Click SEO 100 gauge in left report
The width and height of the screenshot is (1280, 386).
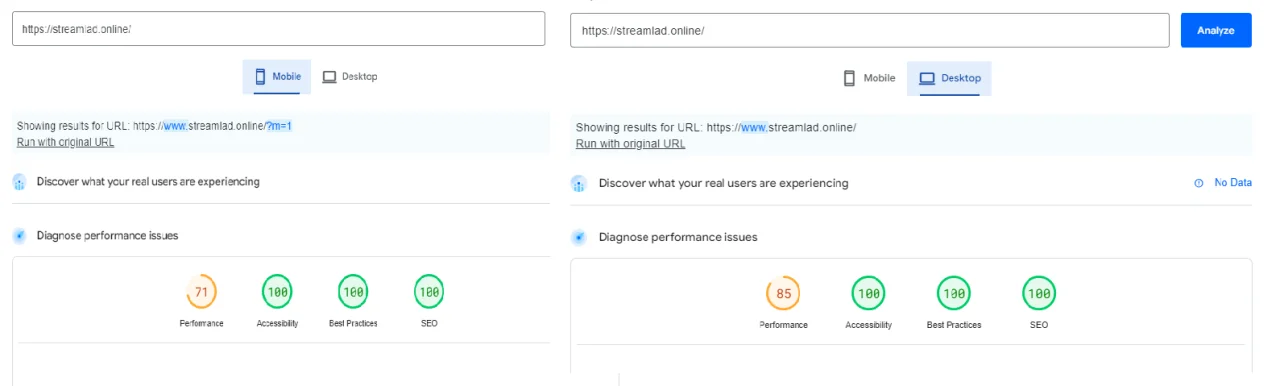pos(429,292)
